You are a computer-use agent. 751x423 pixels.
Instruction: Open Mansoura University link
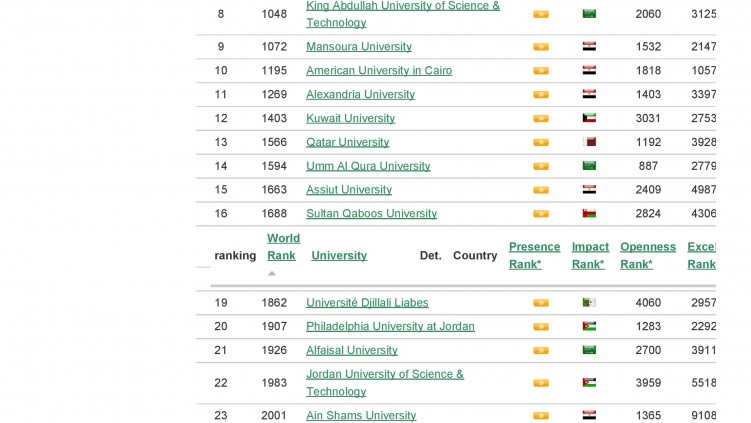point(359,46)
